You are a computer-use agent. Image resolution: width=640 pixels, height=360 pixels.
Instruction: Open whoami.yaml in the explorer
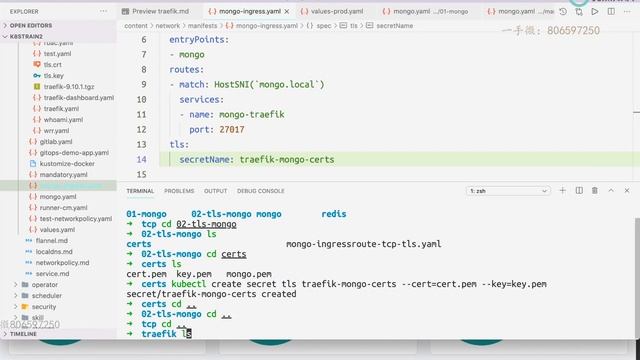(x=63, y=120)
